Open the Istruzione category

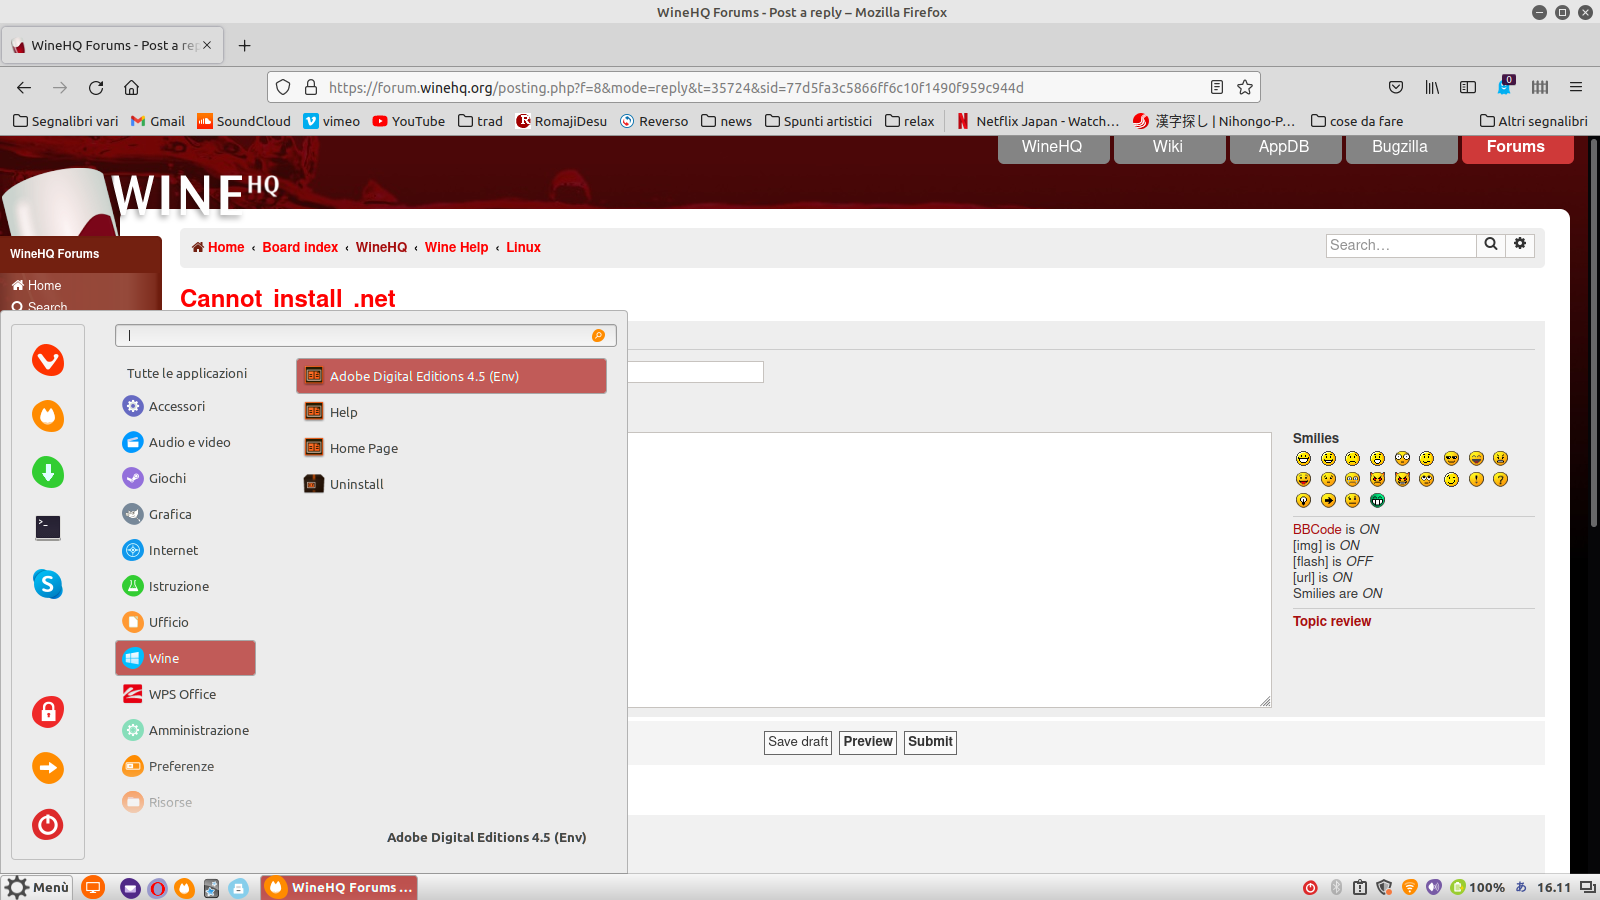[186, 586]
